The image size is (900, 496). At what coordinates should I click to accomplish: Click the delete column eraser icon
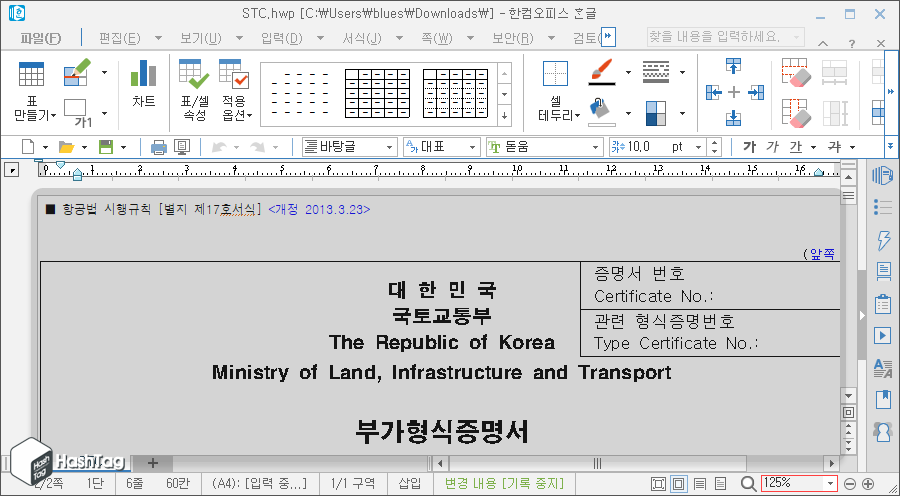coord(796,113)
